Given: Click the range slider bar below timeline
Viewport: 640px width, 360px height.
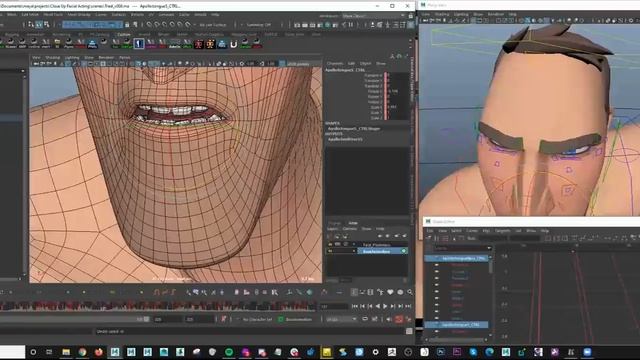Looking at the screenshot, I should (73, 319).
